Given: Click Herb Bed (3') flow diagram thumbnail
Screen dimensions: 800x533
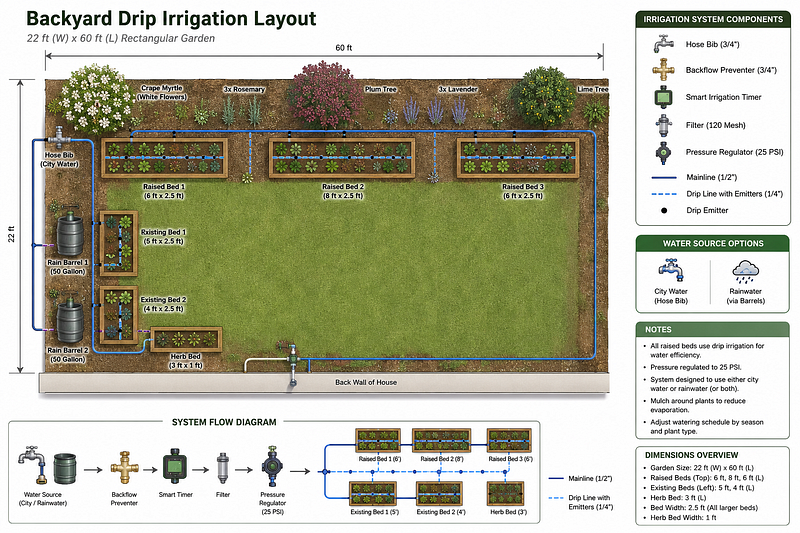Looking at the screenshot, I should point(506,494).
